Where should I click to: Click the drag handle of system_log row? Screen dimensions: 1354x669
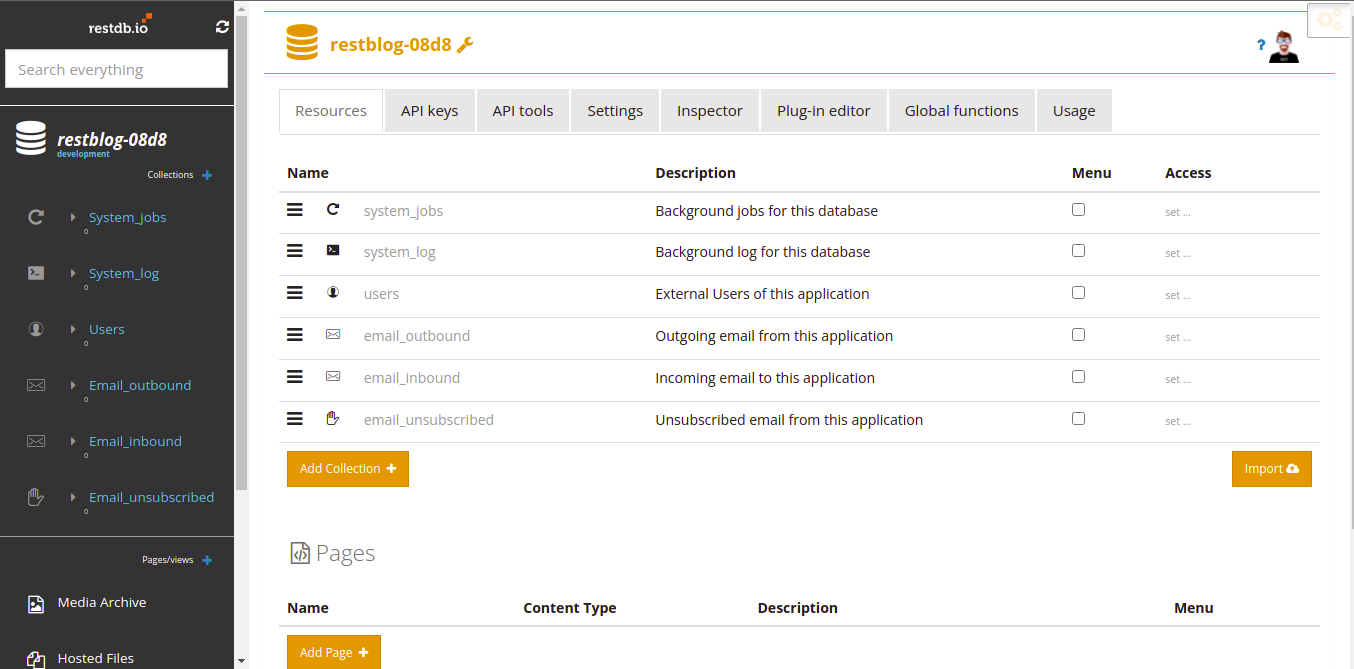coord(295,251)
